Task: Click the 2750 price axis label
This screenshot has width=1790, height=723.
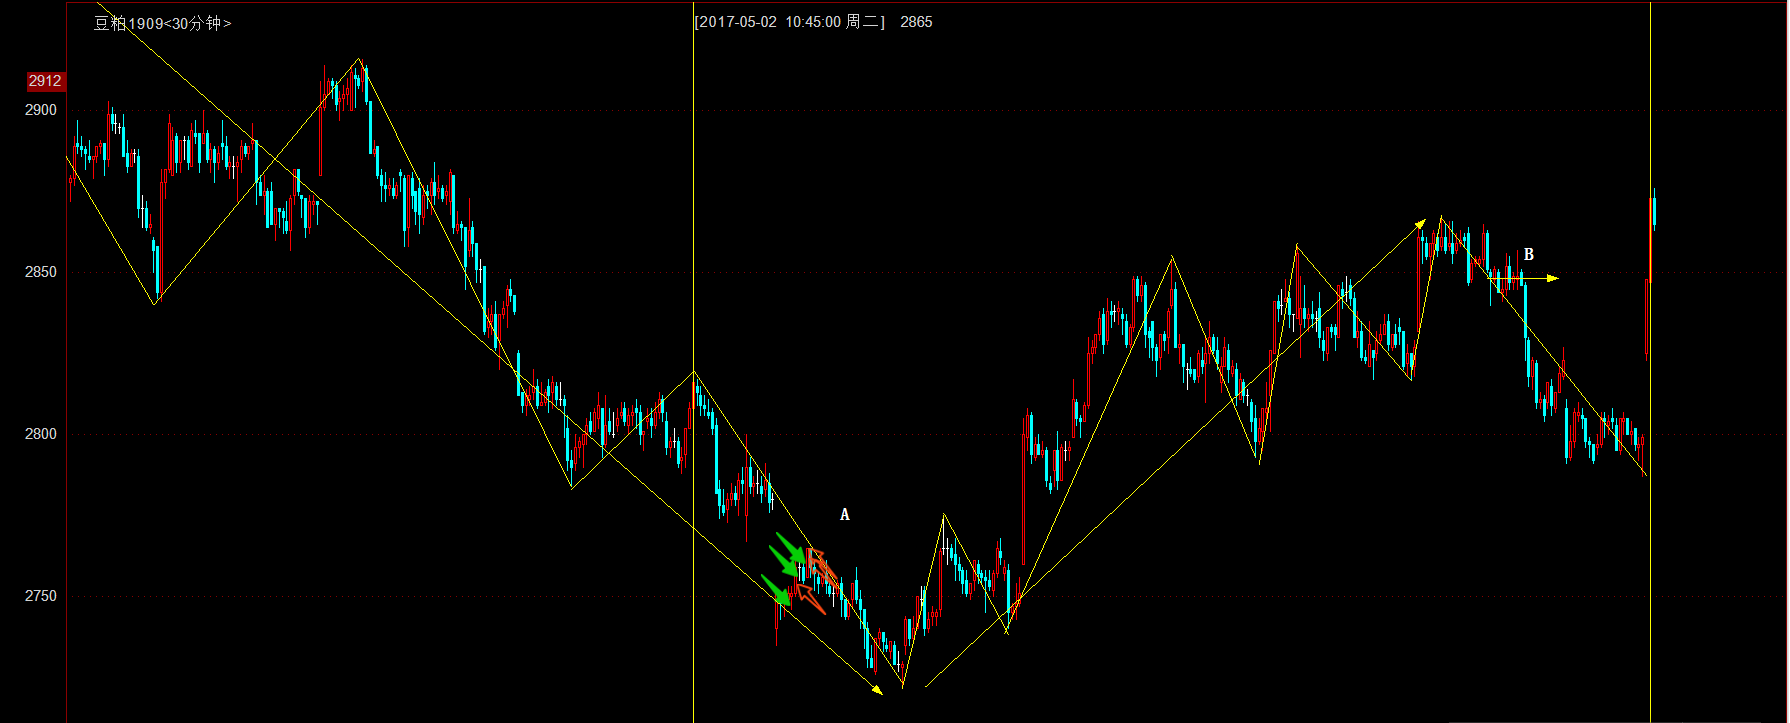Action: pos(41,596)
